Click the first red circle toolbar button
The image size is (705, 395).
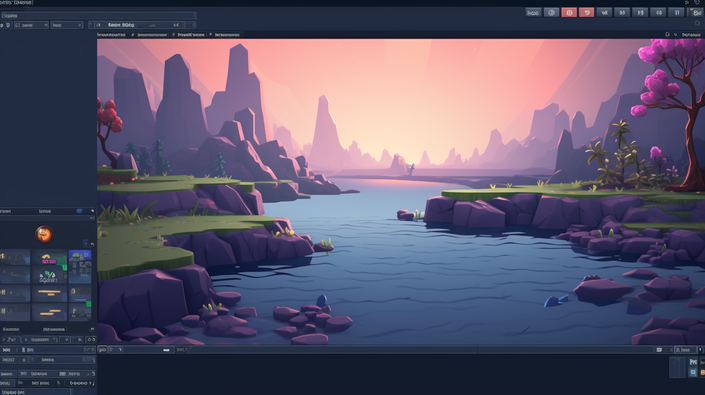tap(569, 13)
